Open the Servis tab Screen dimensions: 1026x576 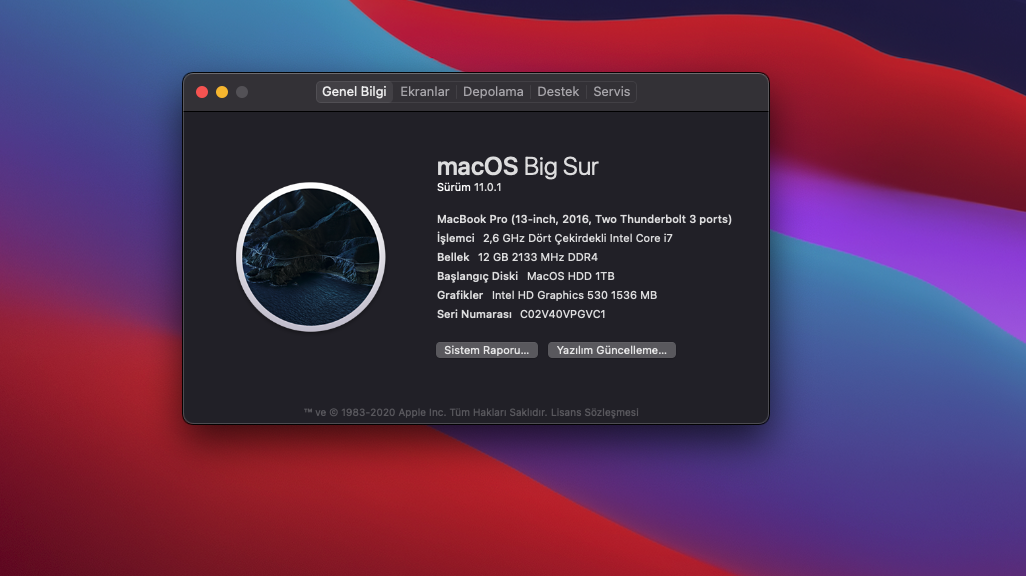[612, 92]
